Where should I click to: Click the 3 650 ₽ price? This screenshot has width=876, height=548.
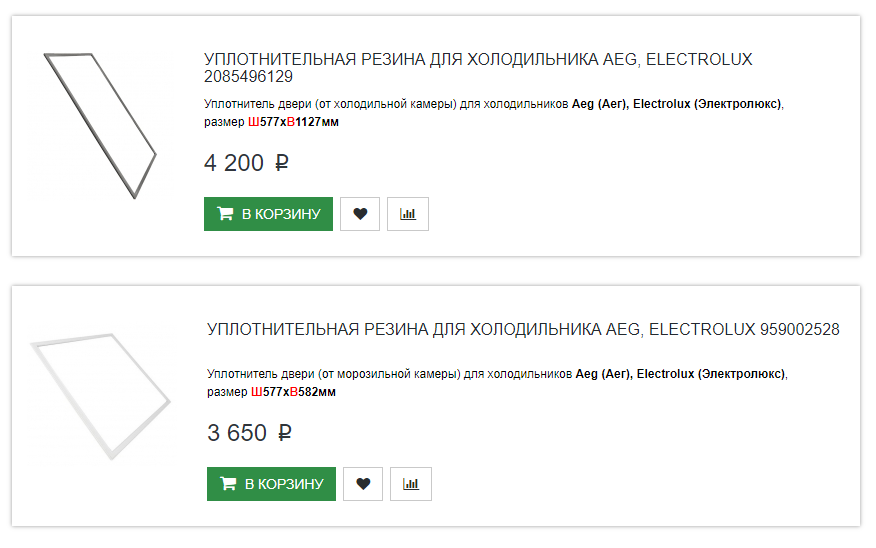coord(249,433)
